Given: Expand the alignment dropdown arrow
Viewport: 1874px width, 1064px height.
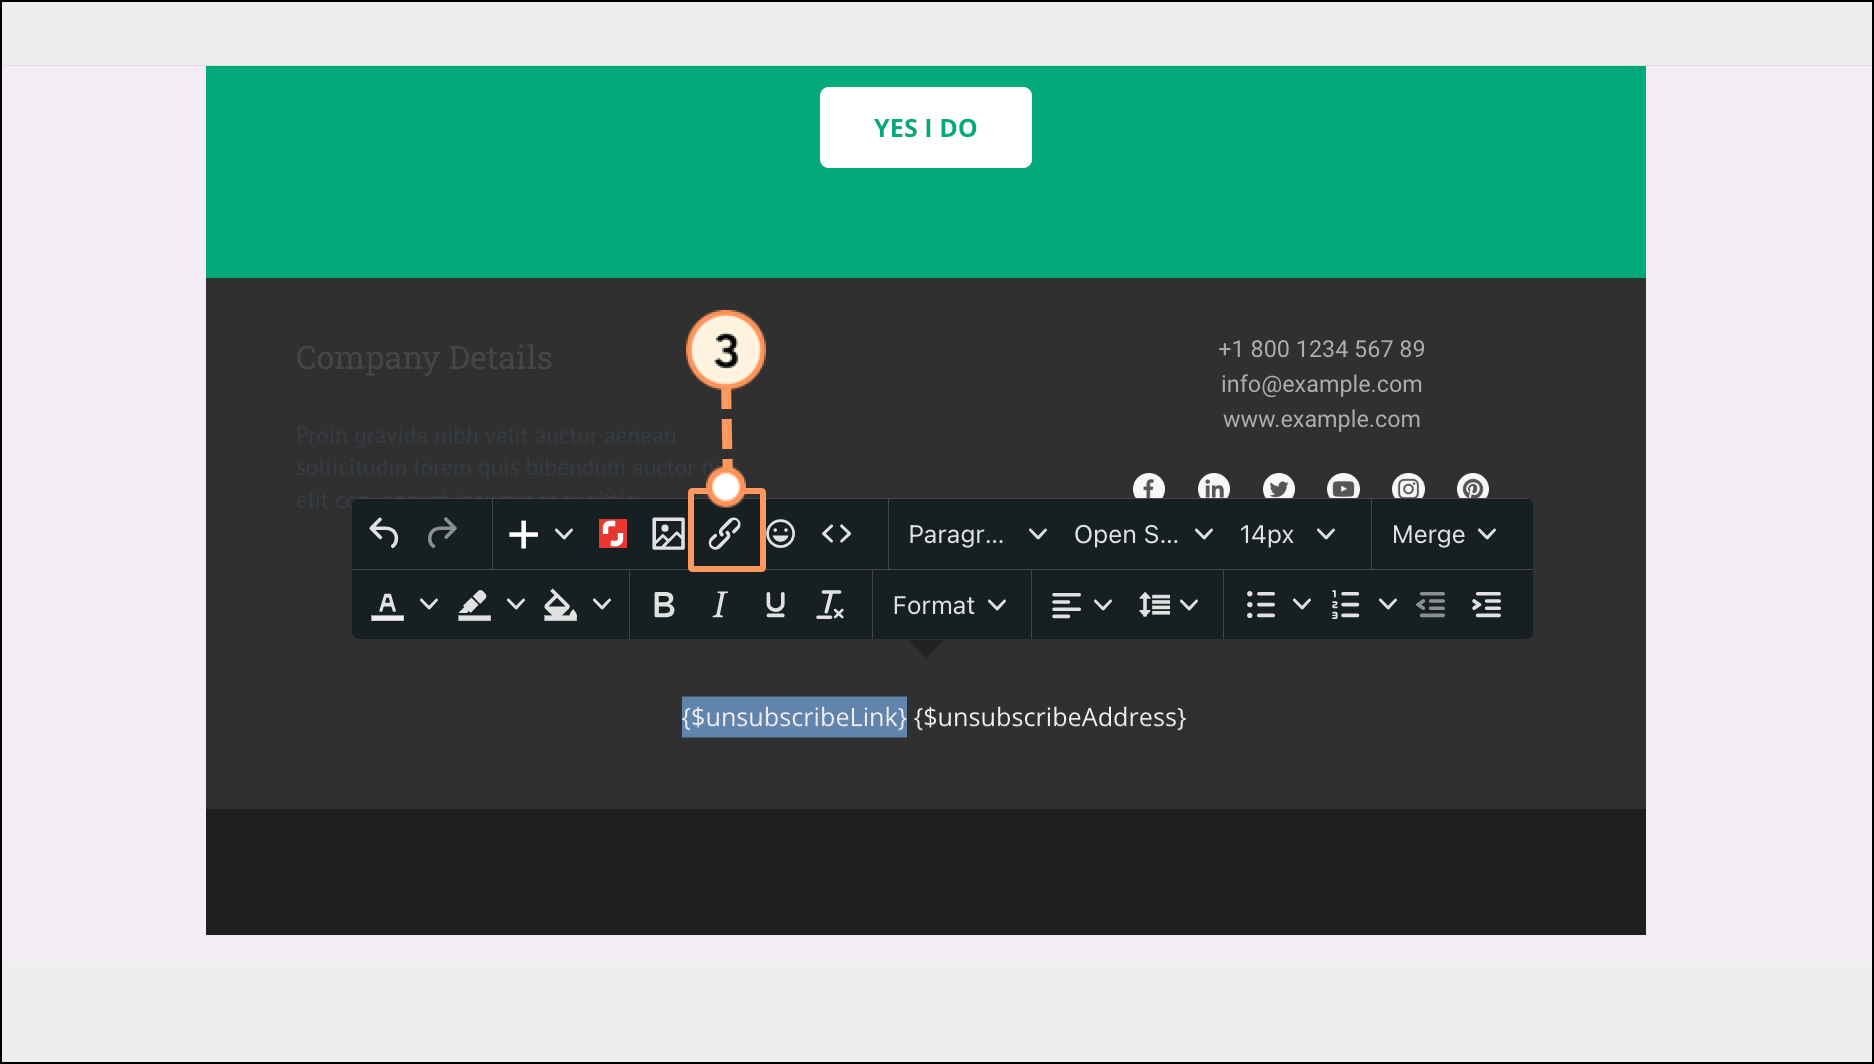Looking at the screenshot, I should point(1103,604).
